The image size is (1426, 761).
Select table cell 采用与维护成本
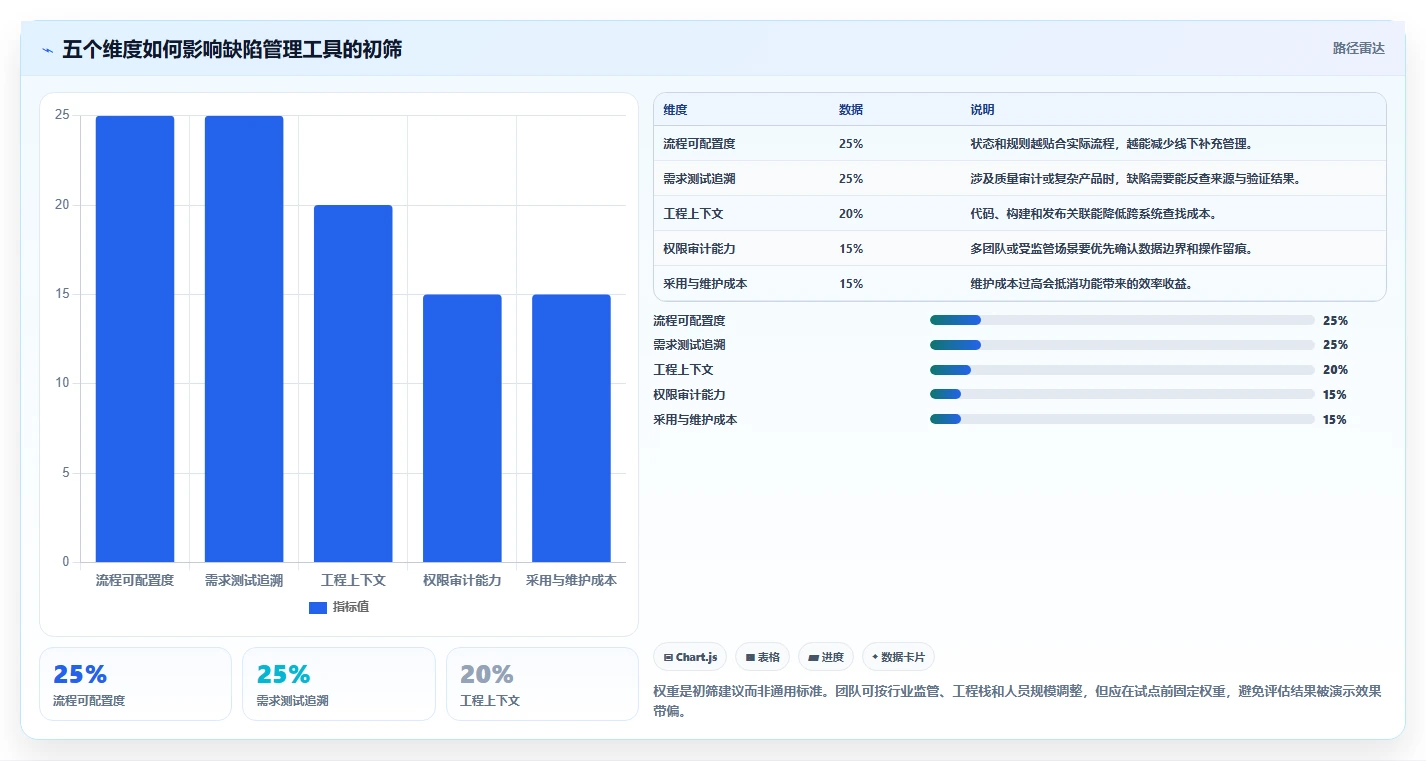click(x=705, y=284)
